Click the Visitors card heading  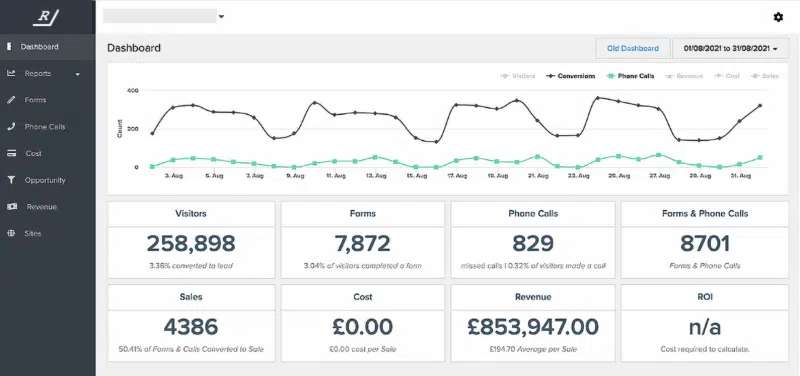[191, 213]
